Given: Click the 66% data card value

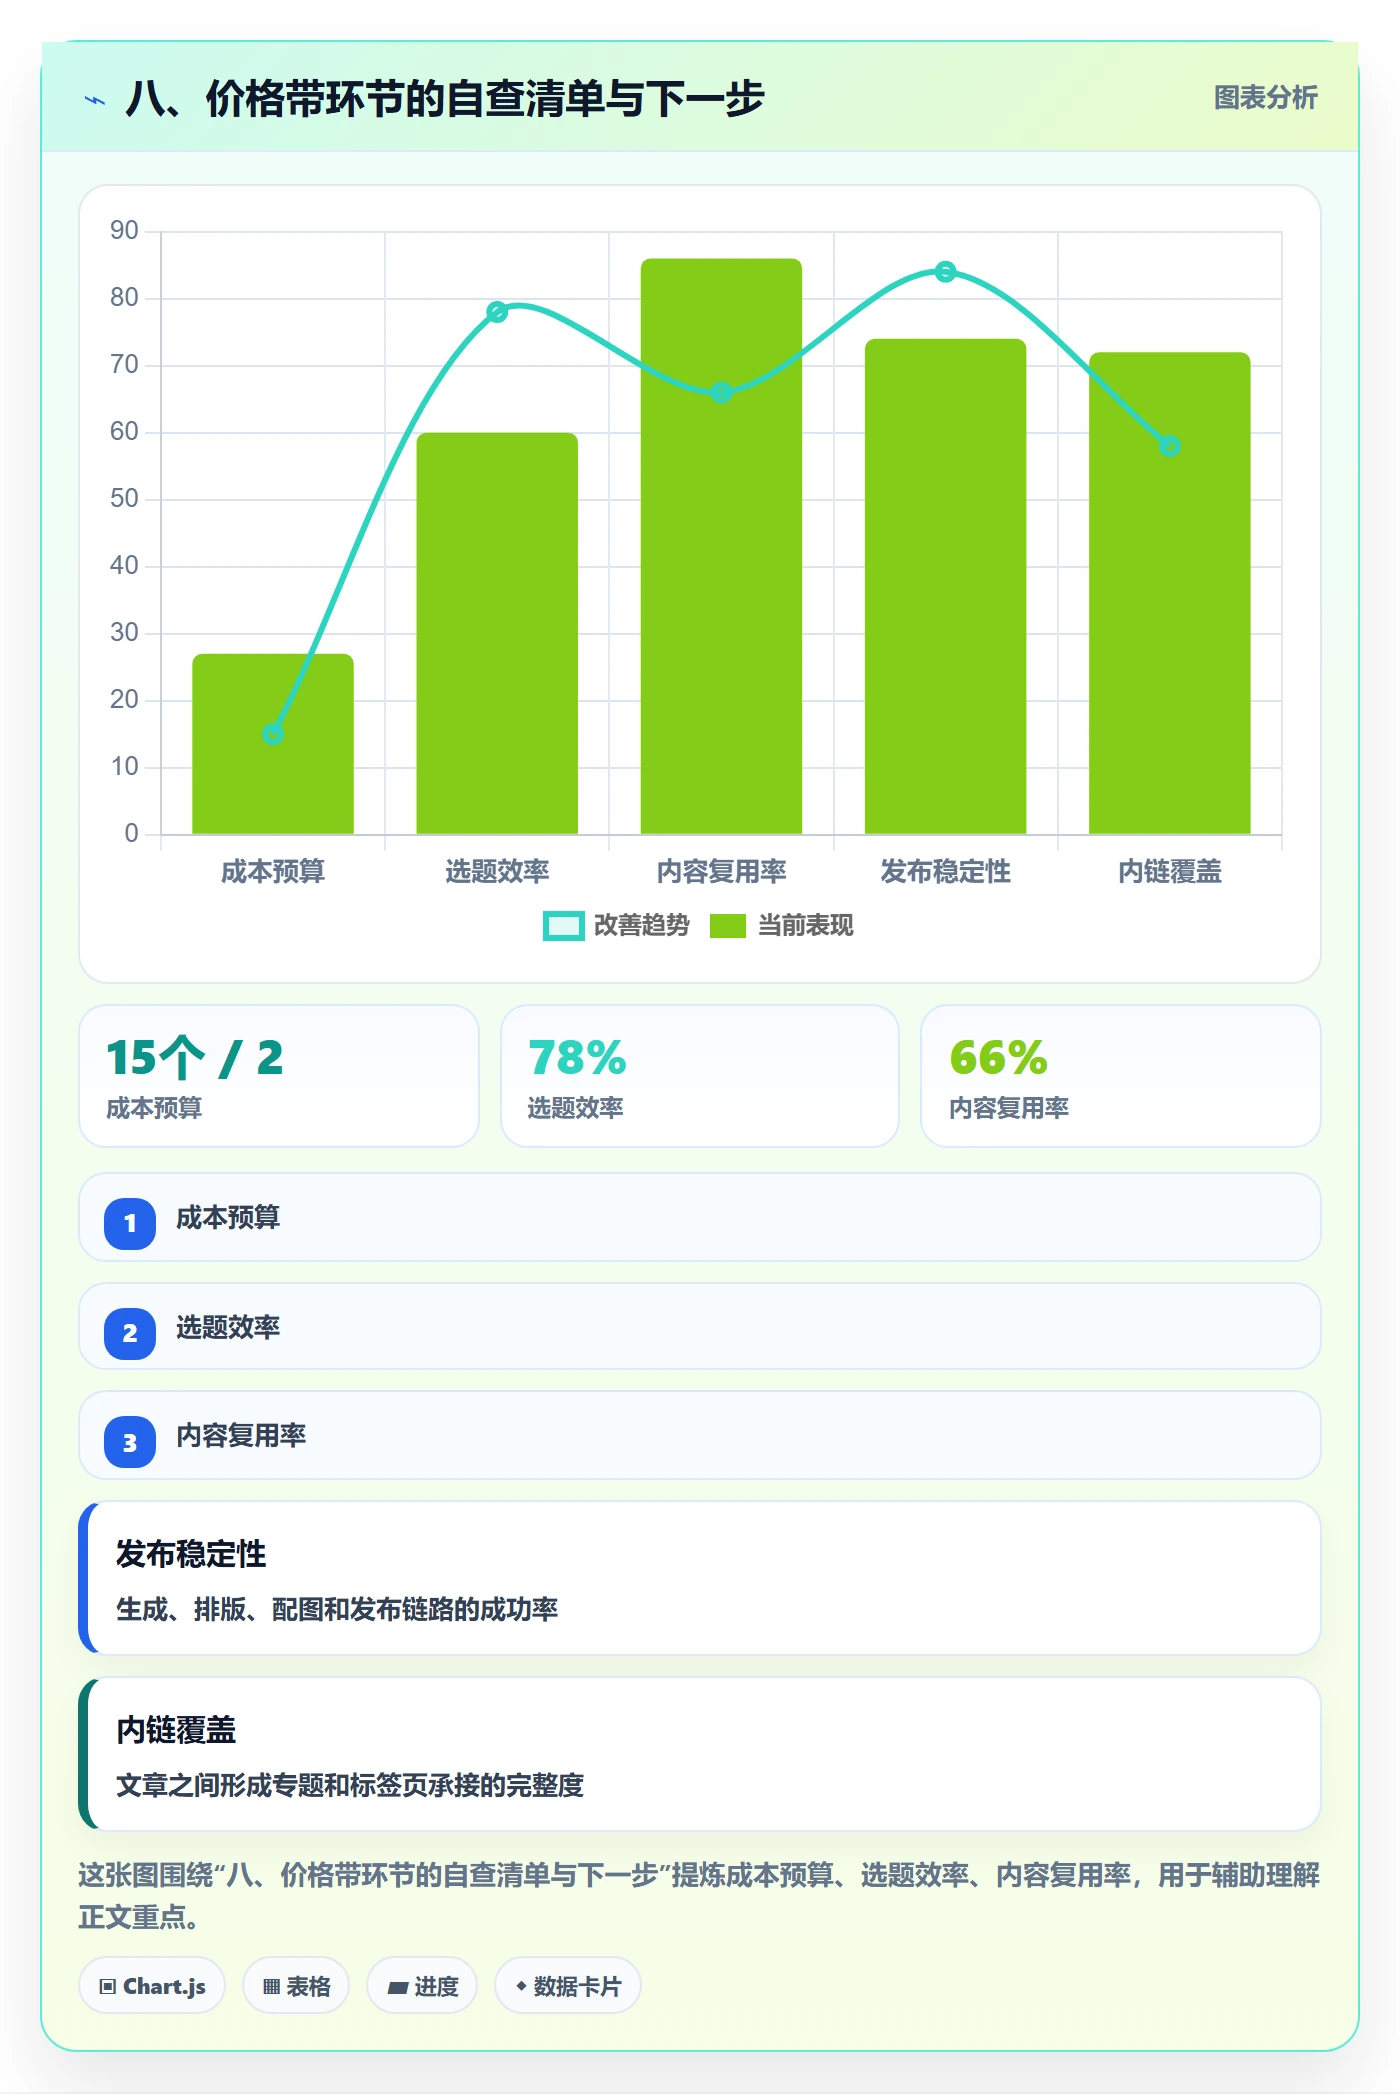Looking at the screenshot, I should [998, 1058].
